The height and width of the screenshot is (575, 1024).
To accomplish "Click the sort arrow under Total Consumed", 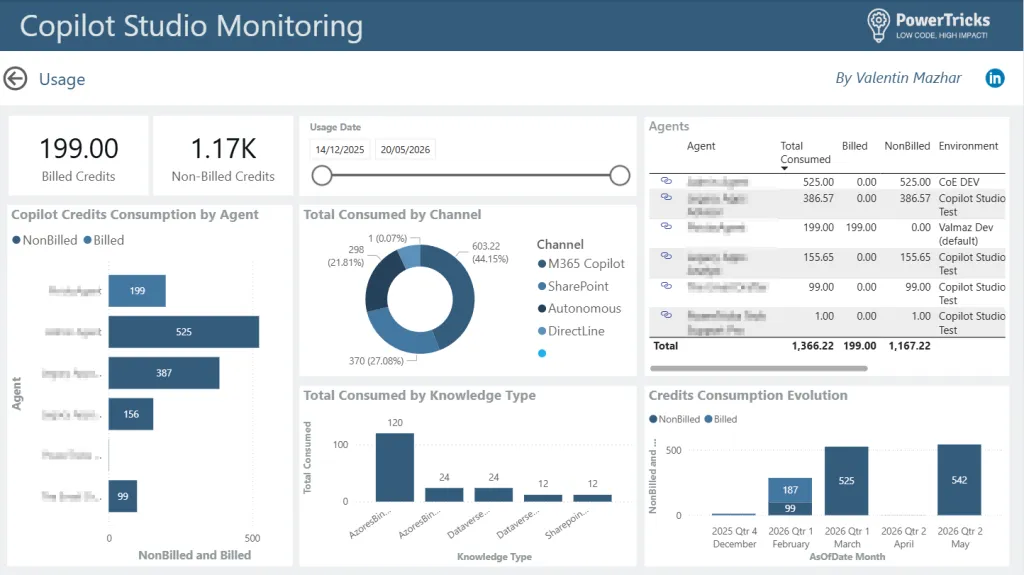I will 784,169.
